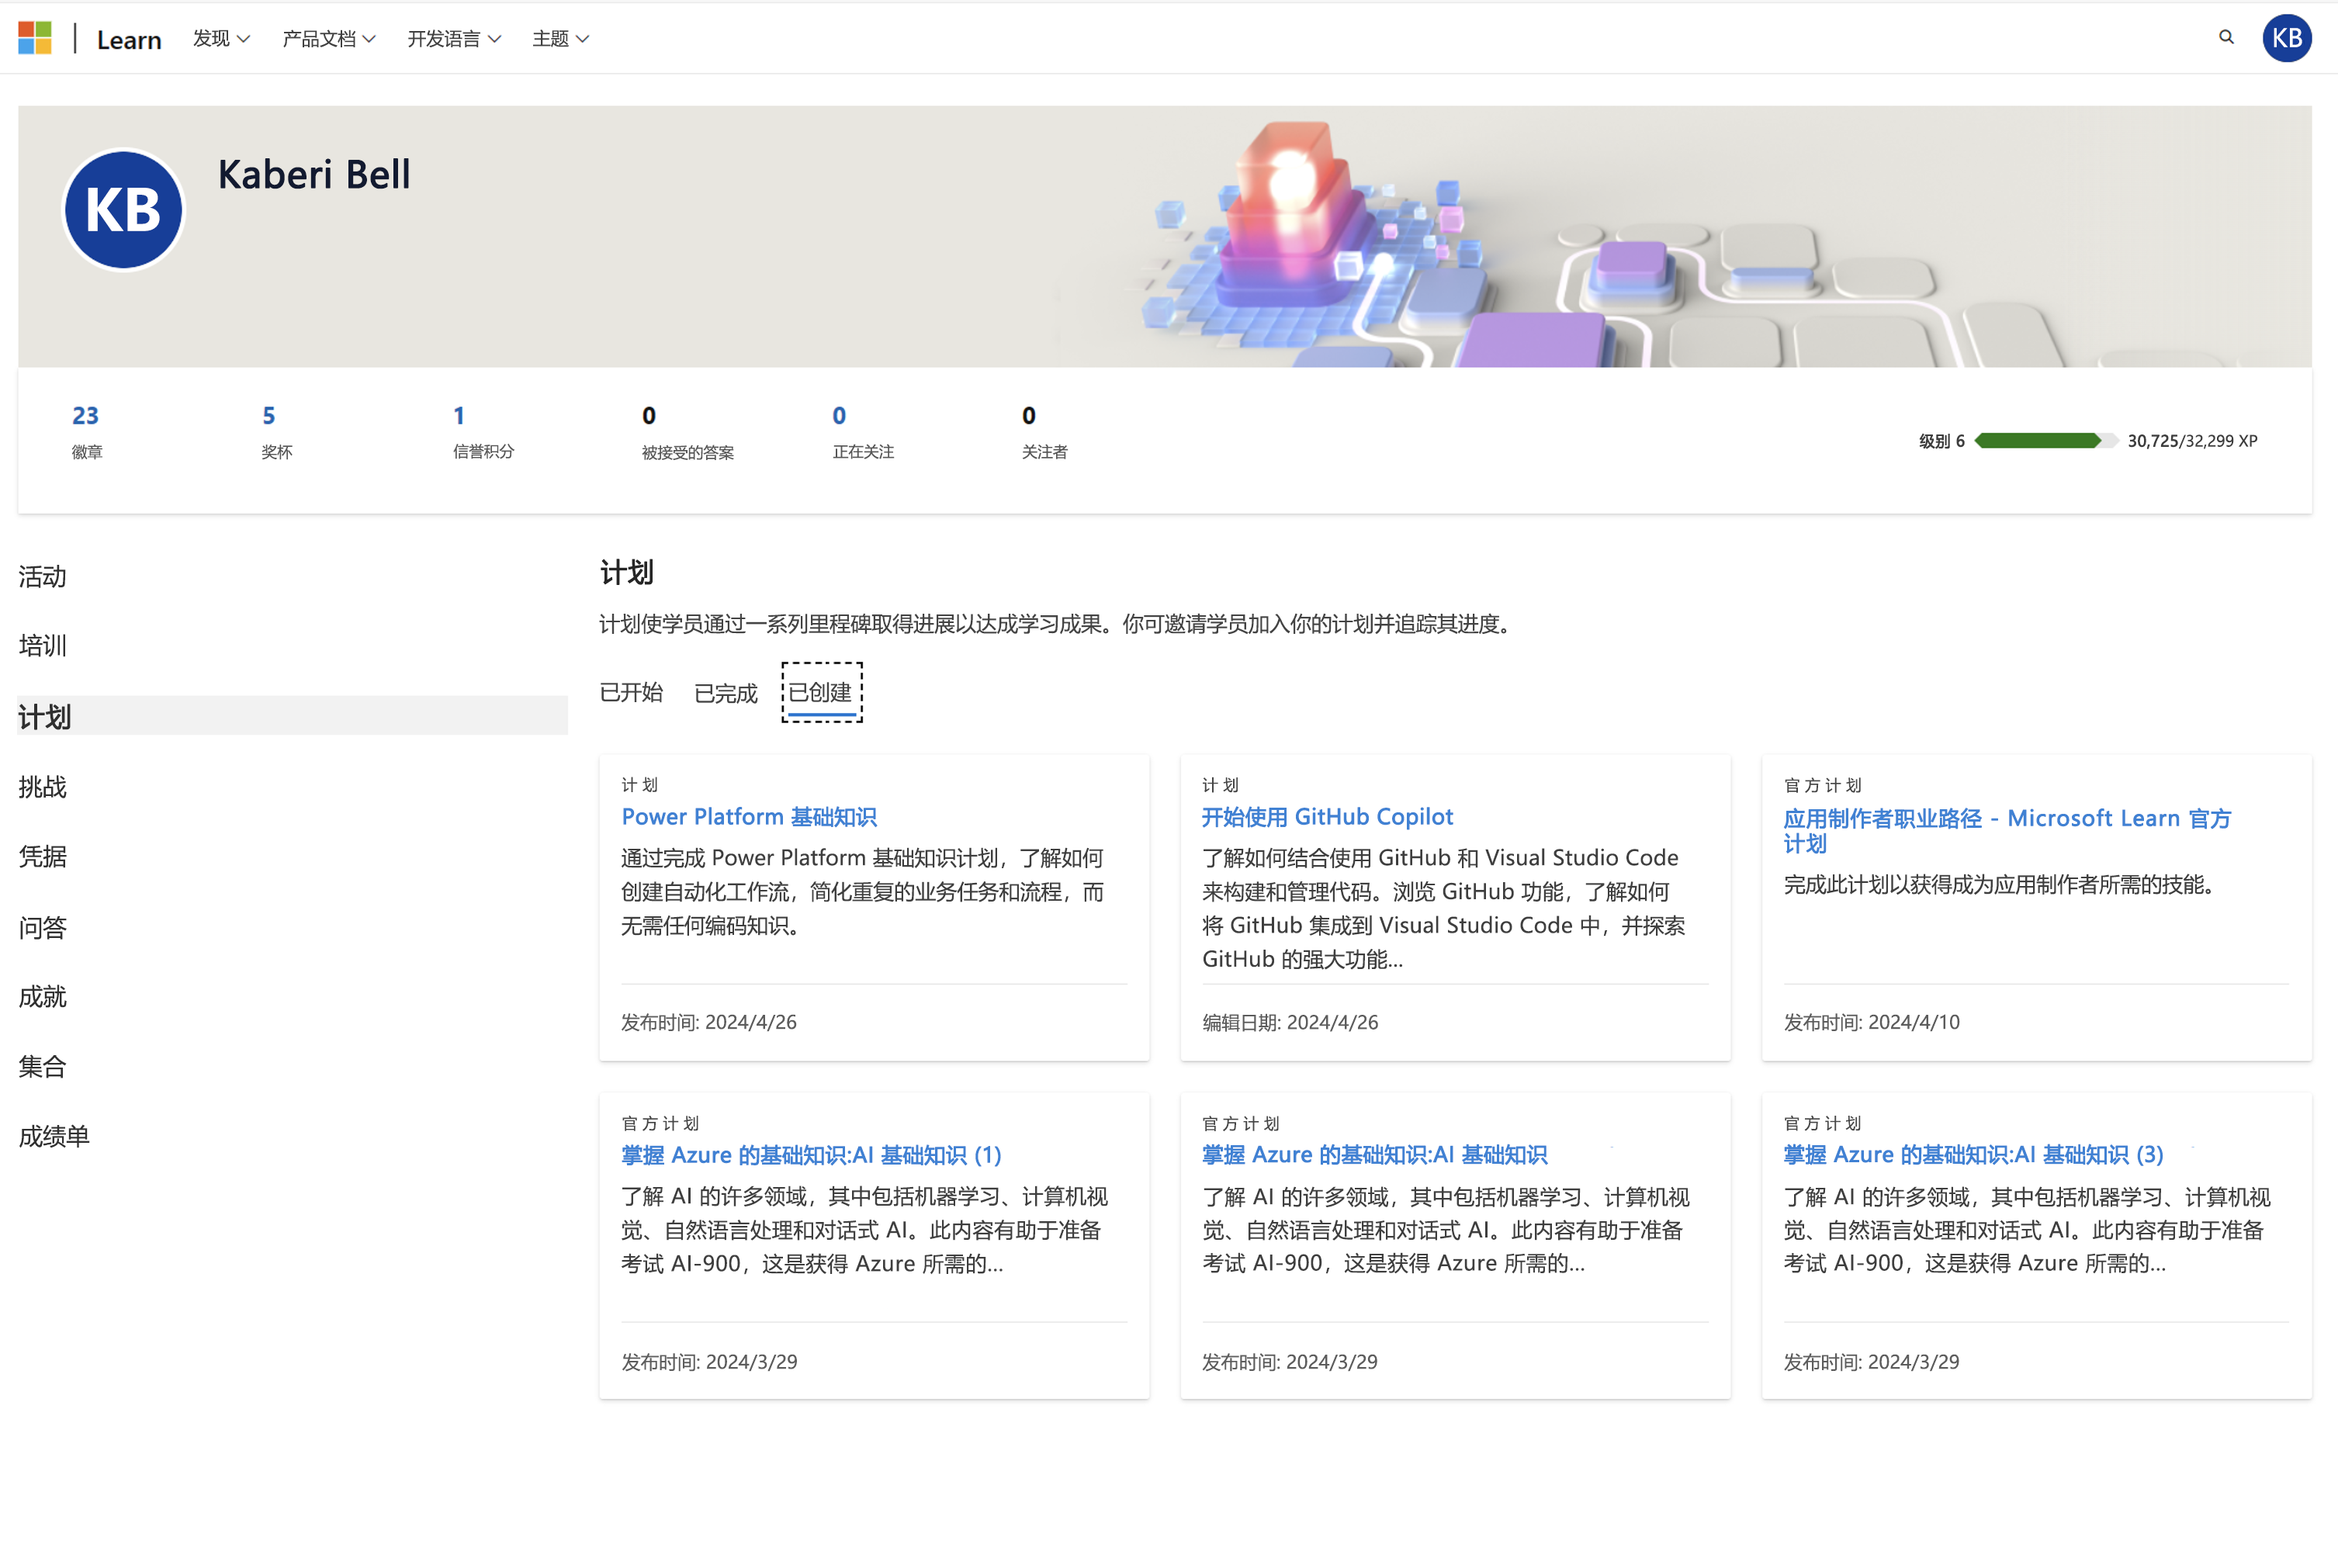2338x1568 pixels.
Task: Select the 挑战 item in the sidebar
Action: click(42, 786)
